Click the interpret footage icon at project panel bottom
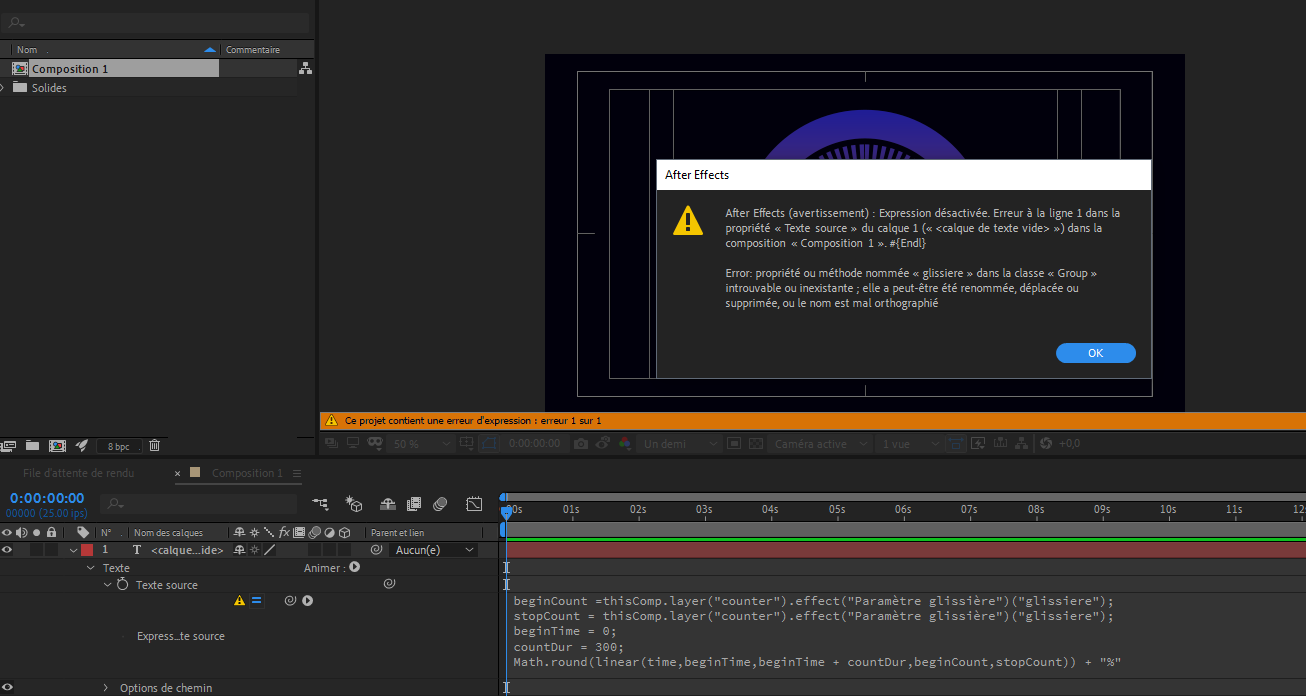This screenshot has height=696, width=1306. (x=9, y=445)
